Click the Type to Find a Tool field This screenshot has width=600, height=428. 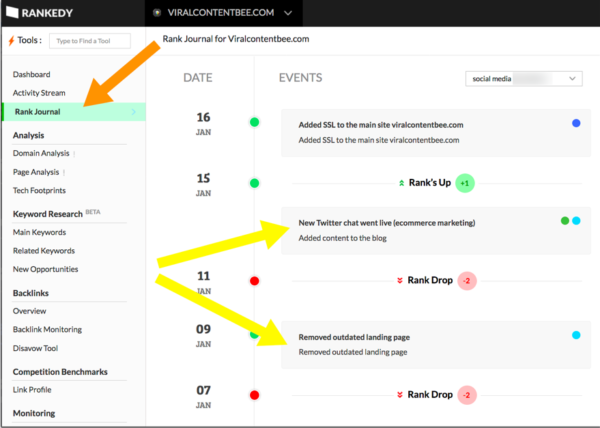pyautogui.click(x=90, y=41)
